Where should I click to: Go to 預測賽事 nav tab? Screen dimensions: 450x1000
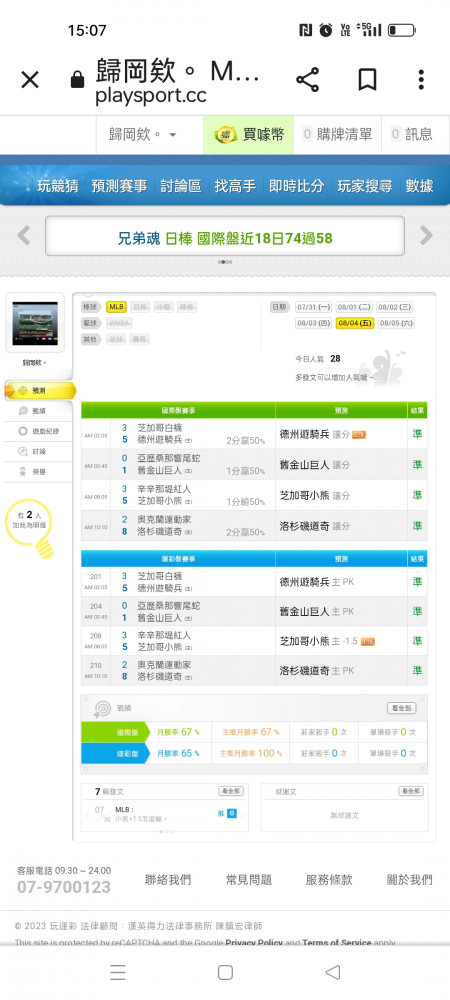[x=119, y=186]
